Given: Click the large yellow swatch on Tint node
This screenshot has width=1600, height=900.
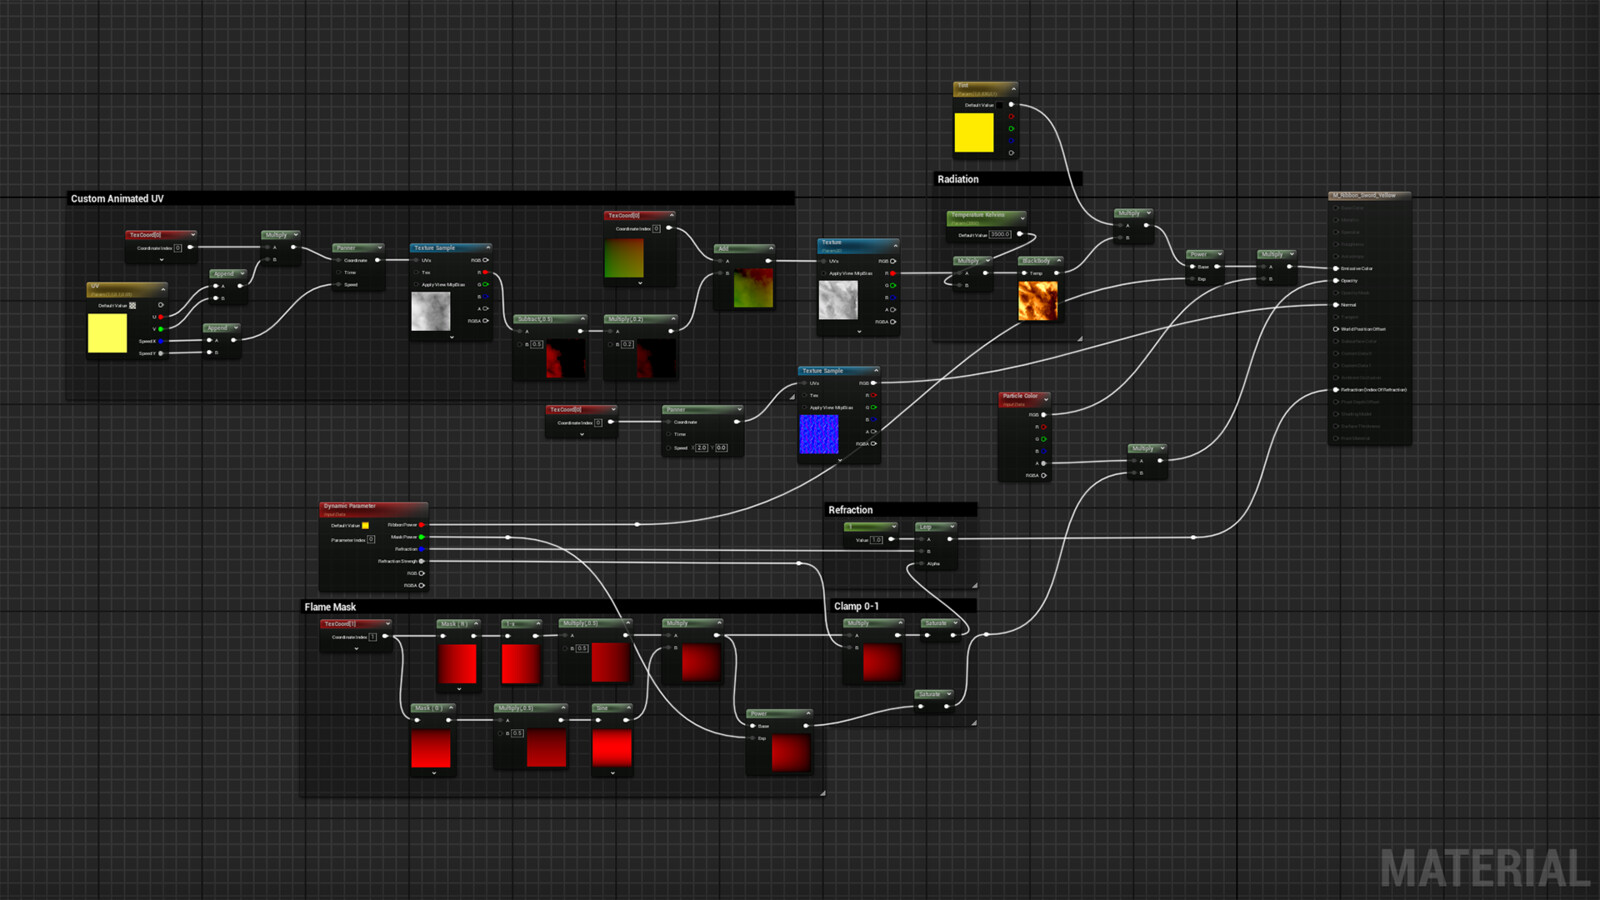Looking at the screenshot, I should coord(974,133).
